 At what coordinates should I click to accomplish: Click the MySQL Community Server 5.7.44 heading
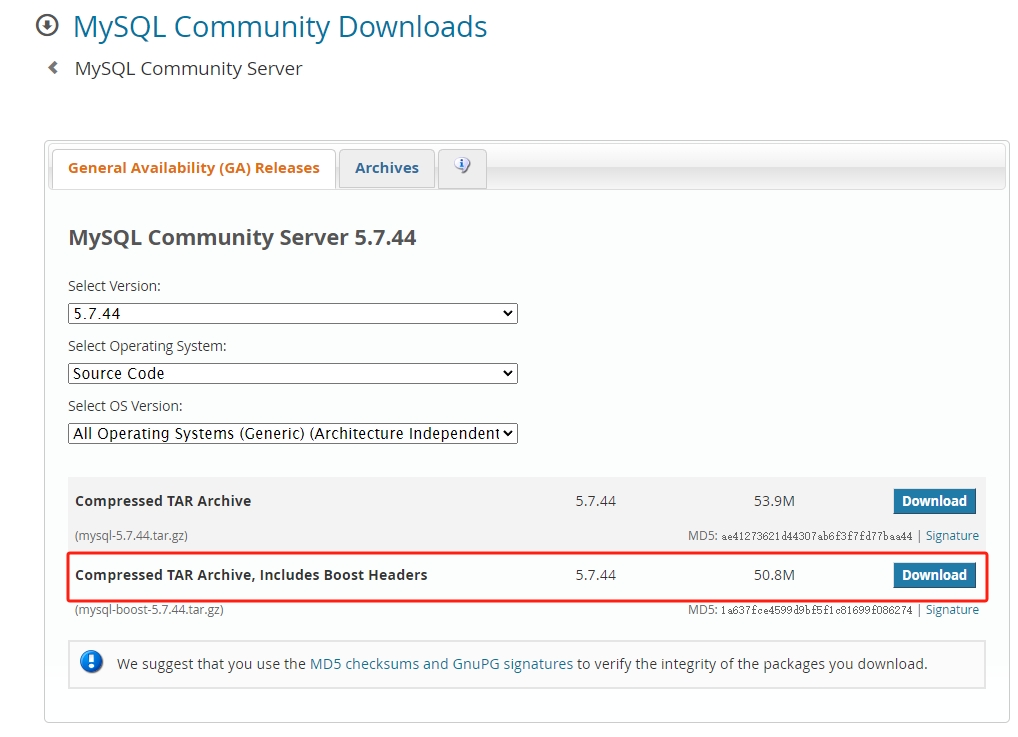click(242, 238)
